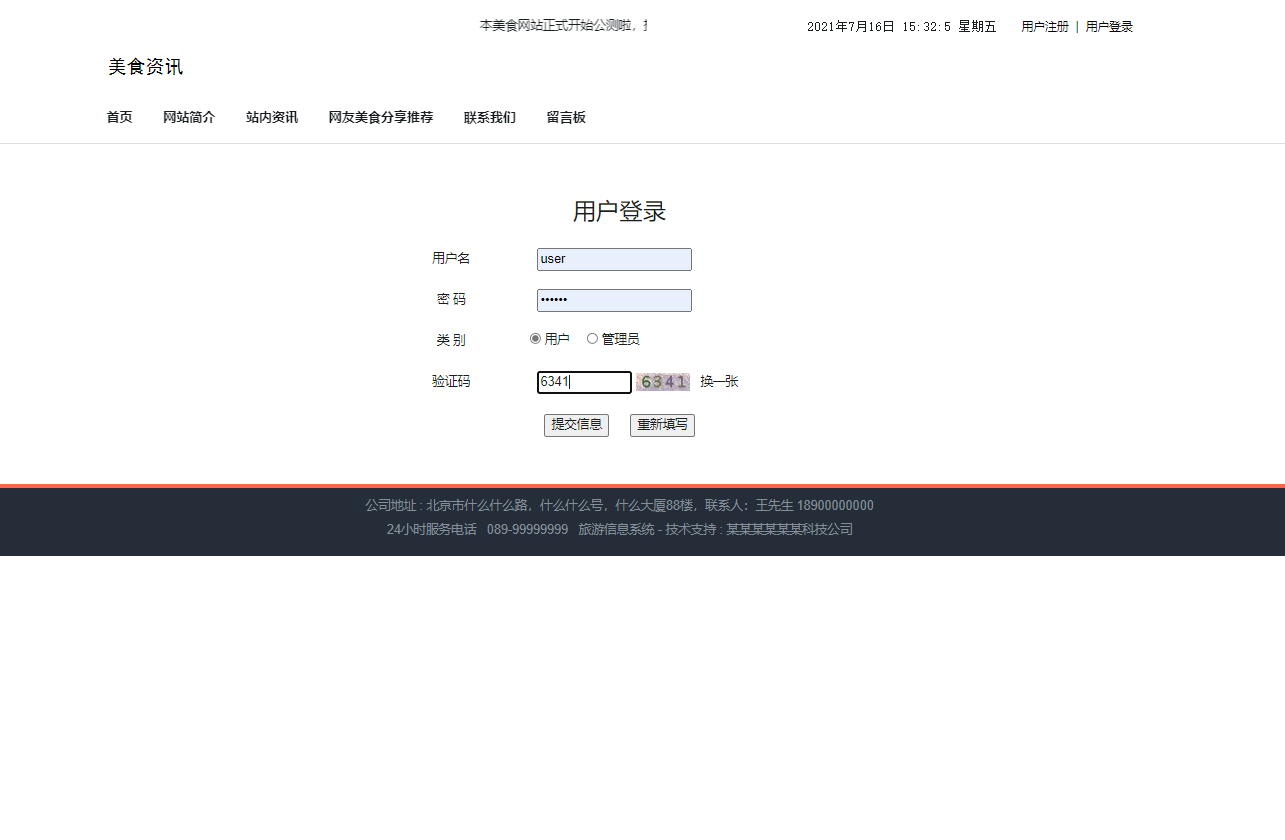Click the 提交信息 submit button
The width and height of the screenshot is (1285, 840).
[576, 424]
